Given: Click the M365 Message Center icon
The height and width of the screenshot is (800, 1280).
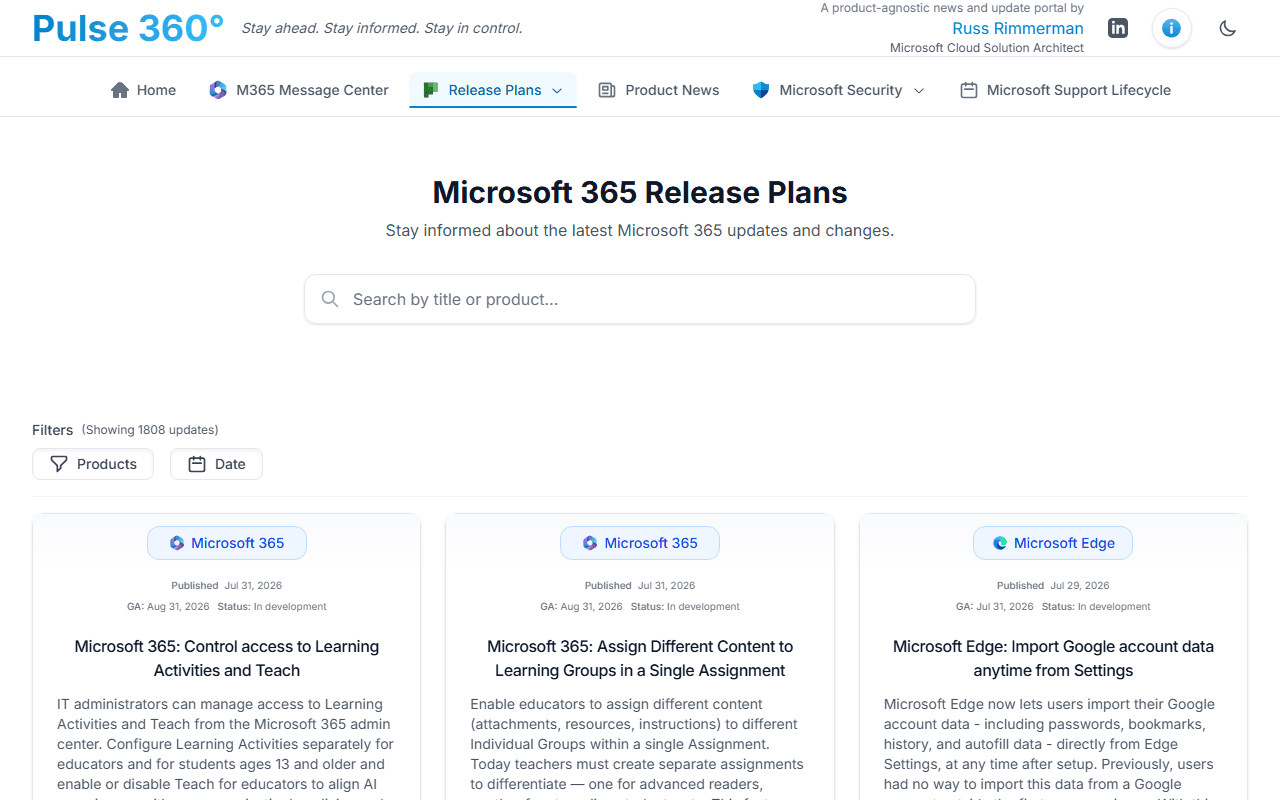Looking at the screenshot, I should pos(218,90).
